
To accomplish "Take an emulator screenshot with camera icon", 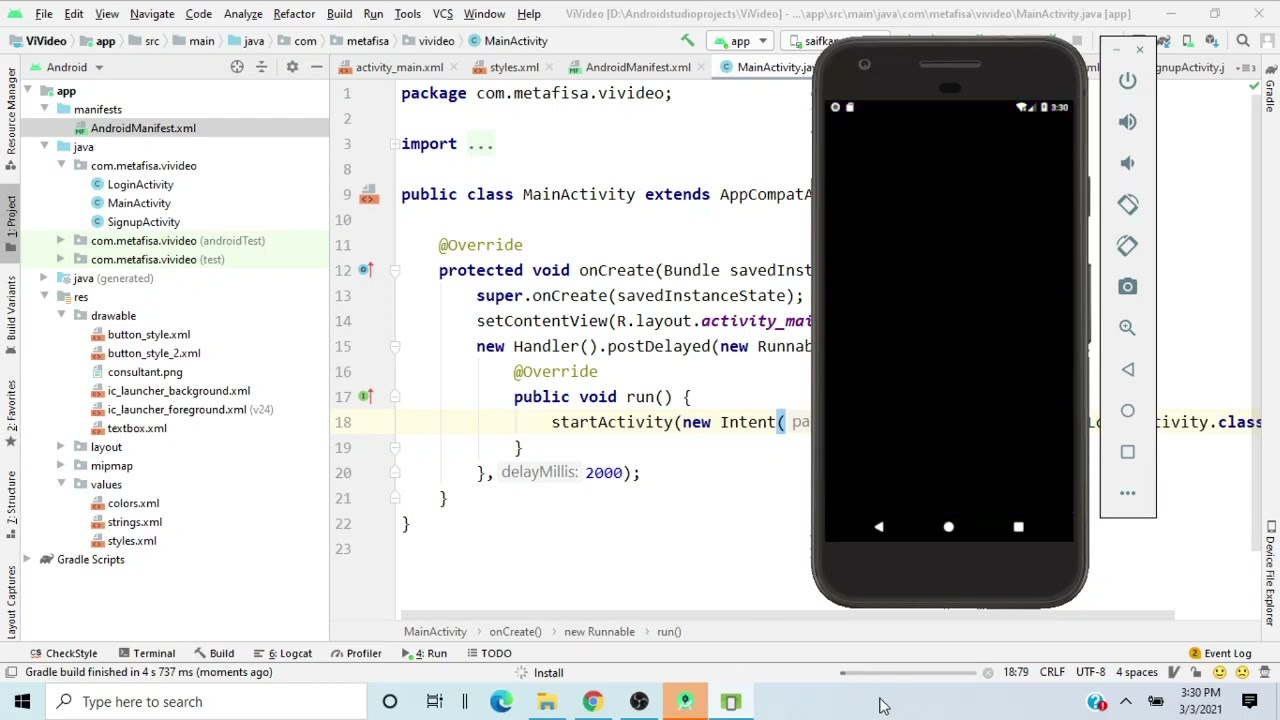I will [x=1127, y=287].
